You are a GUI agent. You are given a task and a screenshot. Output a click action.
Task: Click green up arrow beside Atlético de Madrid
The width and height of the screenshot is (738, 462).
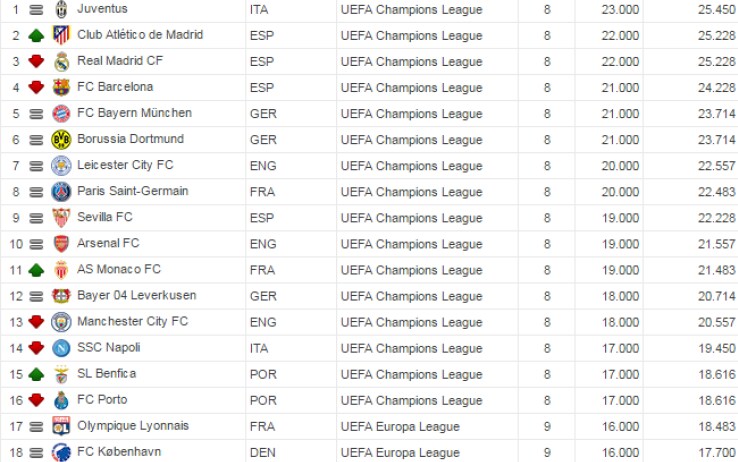tap(36, 36)
